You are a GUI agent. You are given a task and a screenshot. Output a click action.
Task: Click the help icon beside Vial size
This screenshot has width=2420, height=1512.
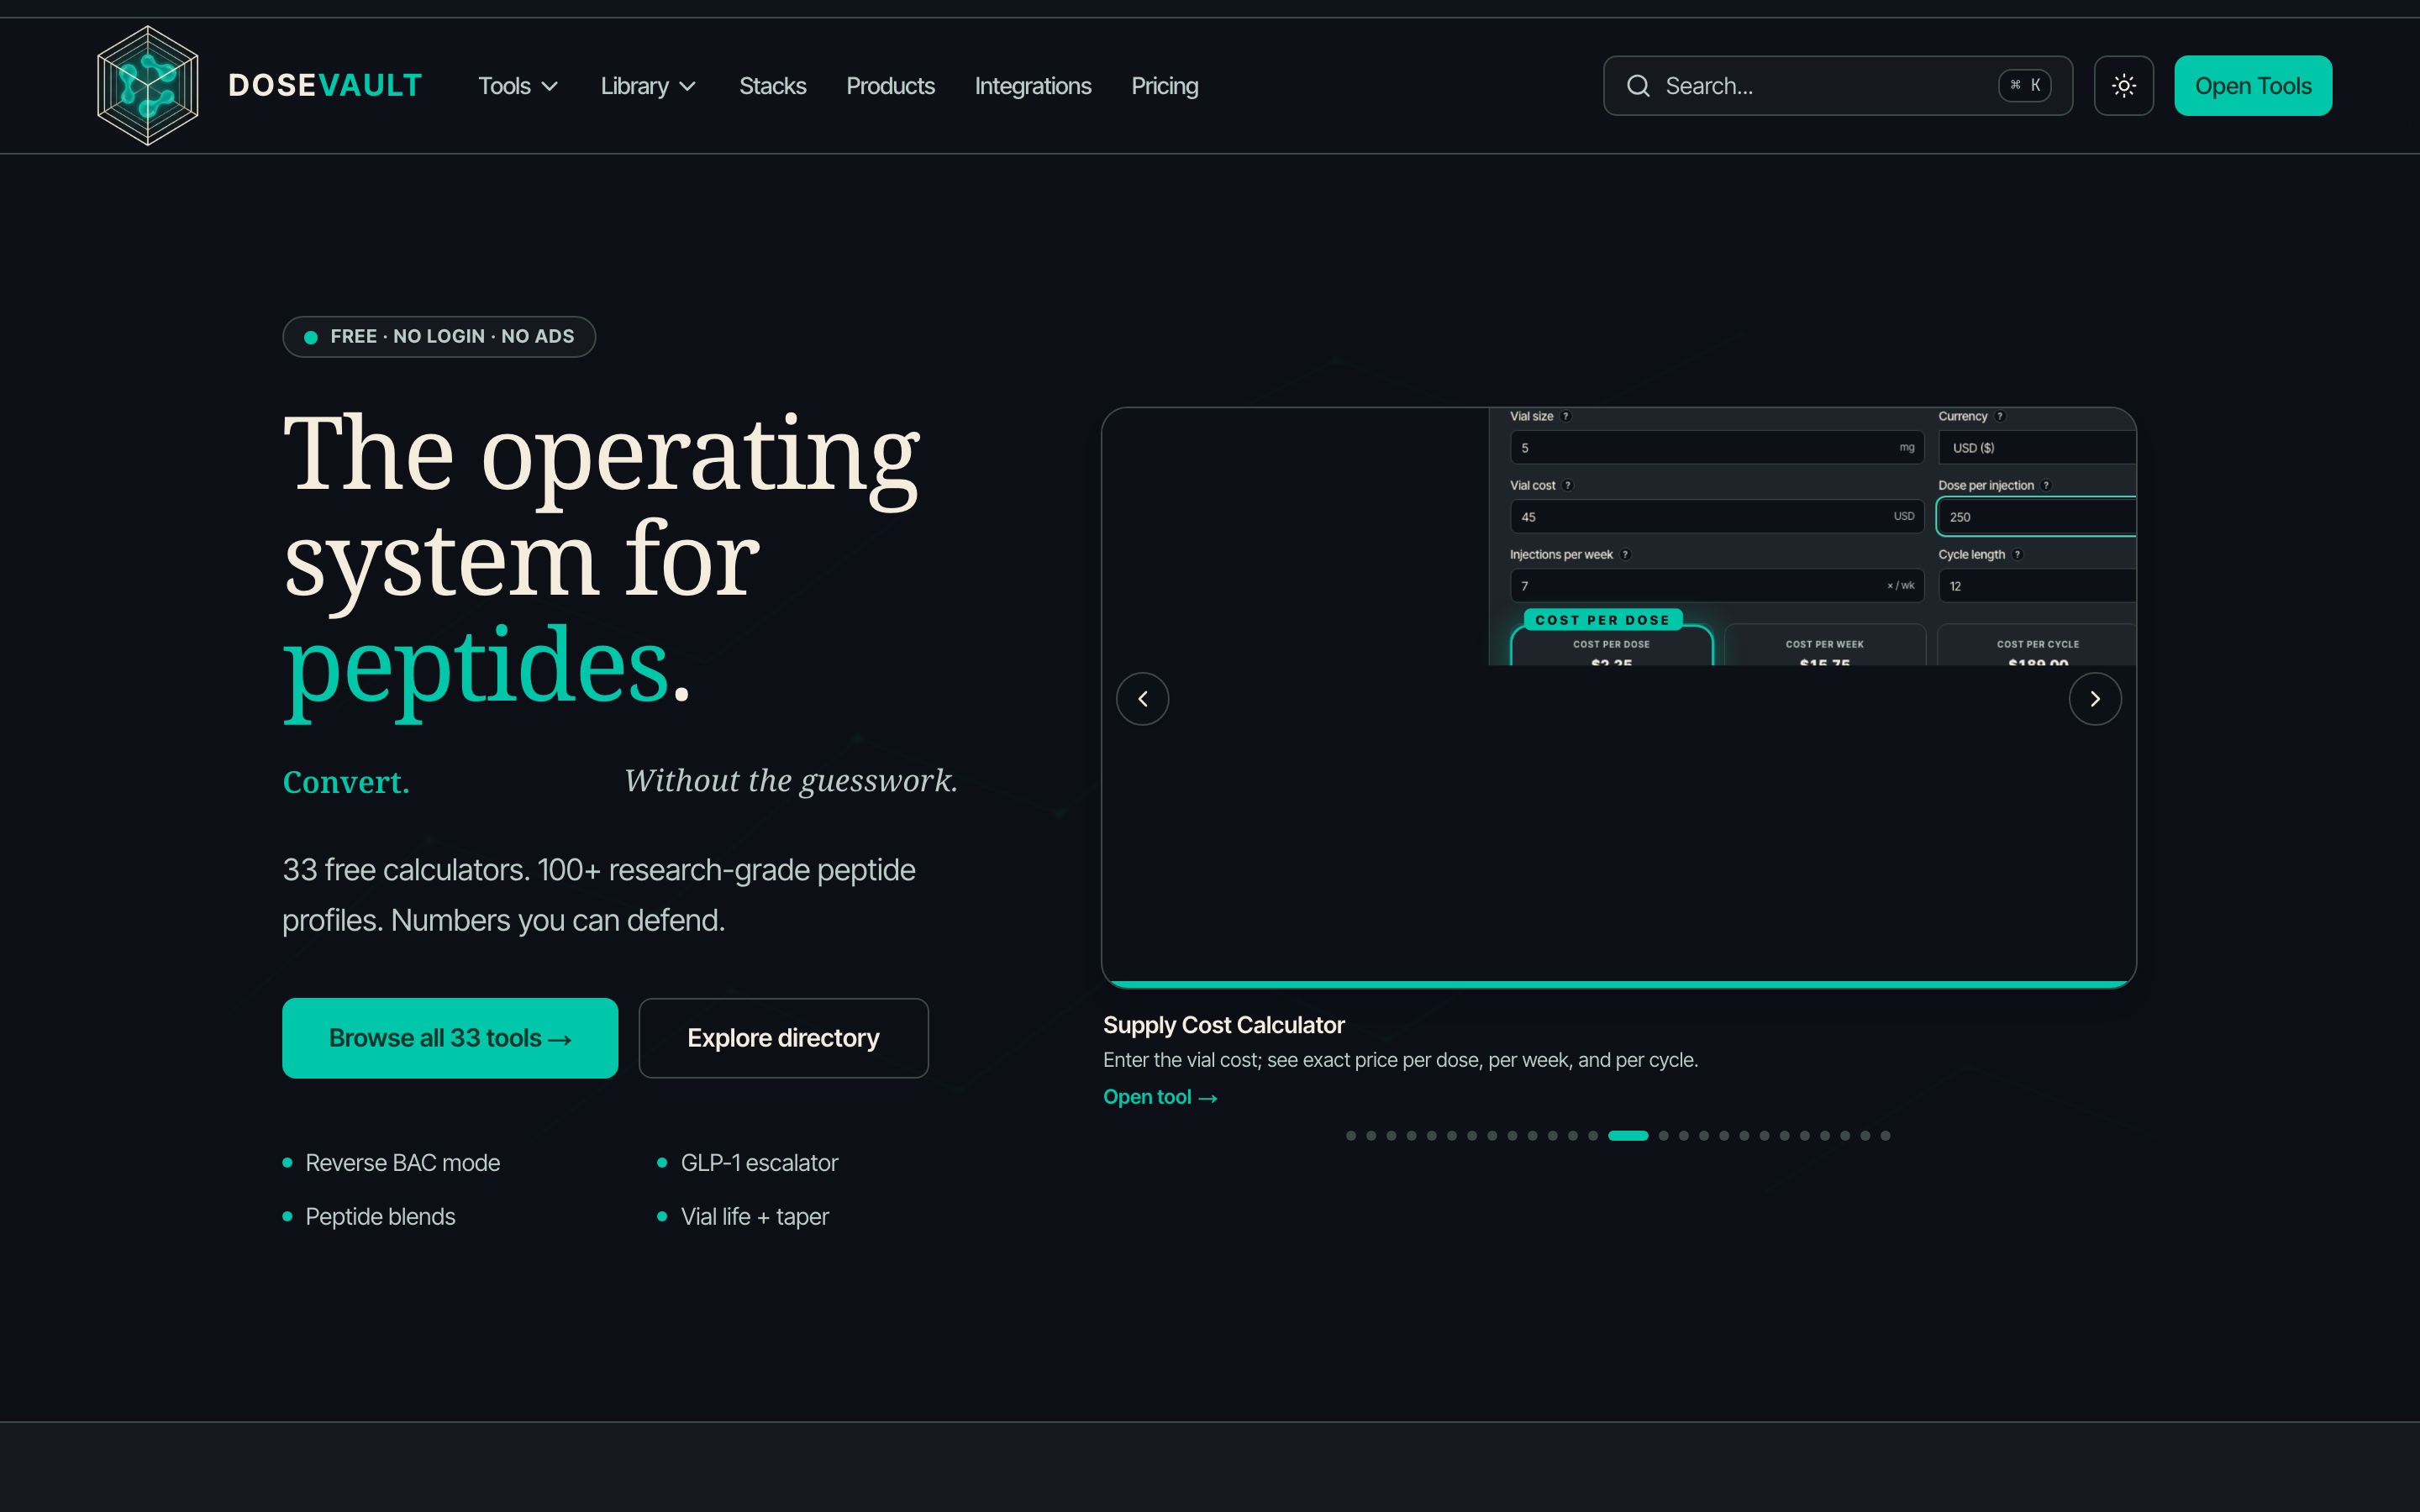tap(1566, 416)
